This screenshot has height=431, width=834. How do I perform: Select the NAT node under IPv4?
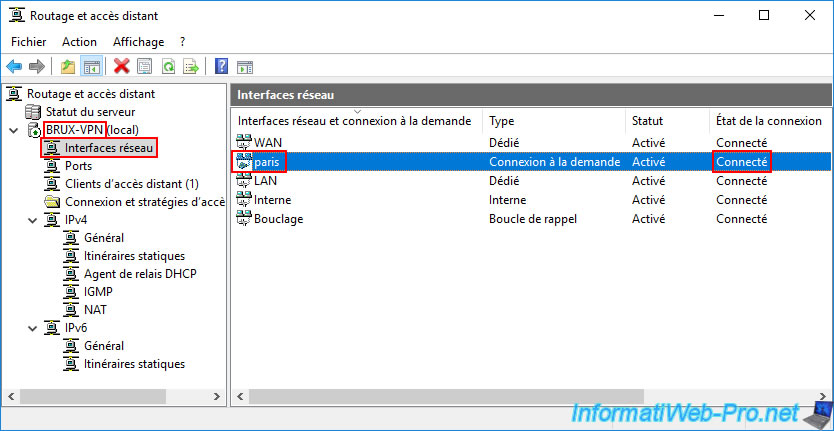point(96,310)
